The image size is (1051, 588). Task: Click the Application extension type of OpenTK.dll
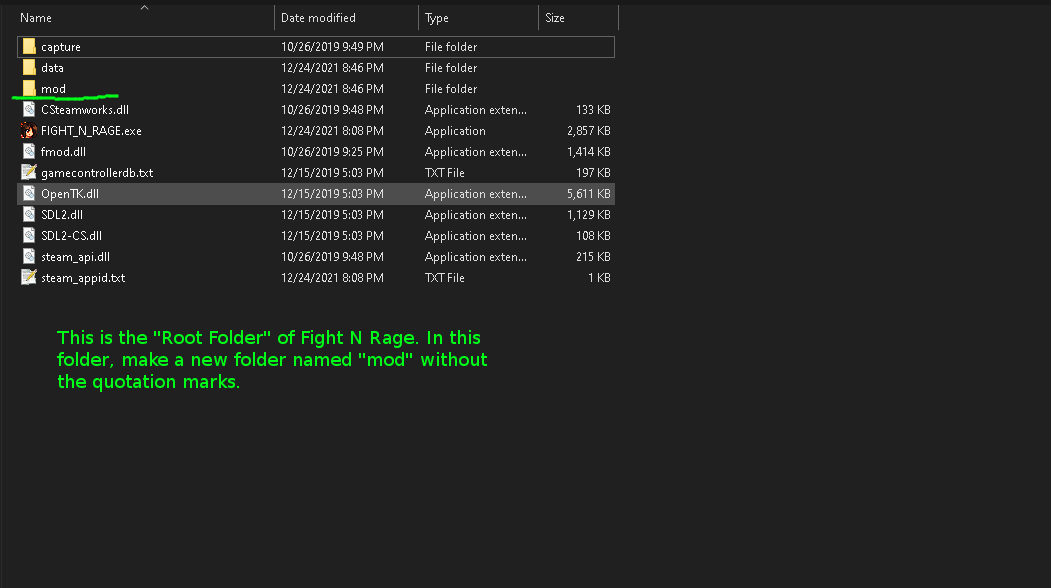click(476, 194)
